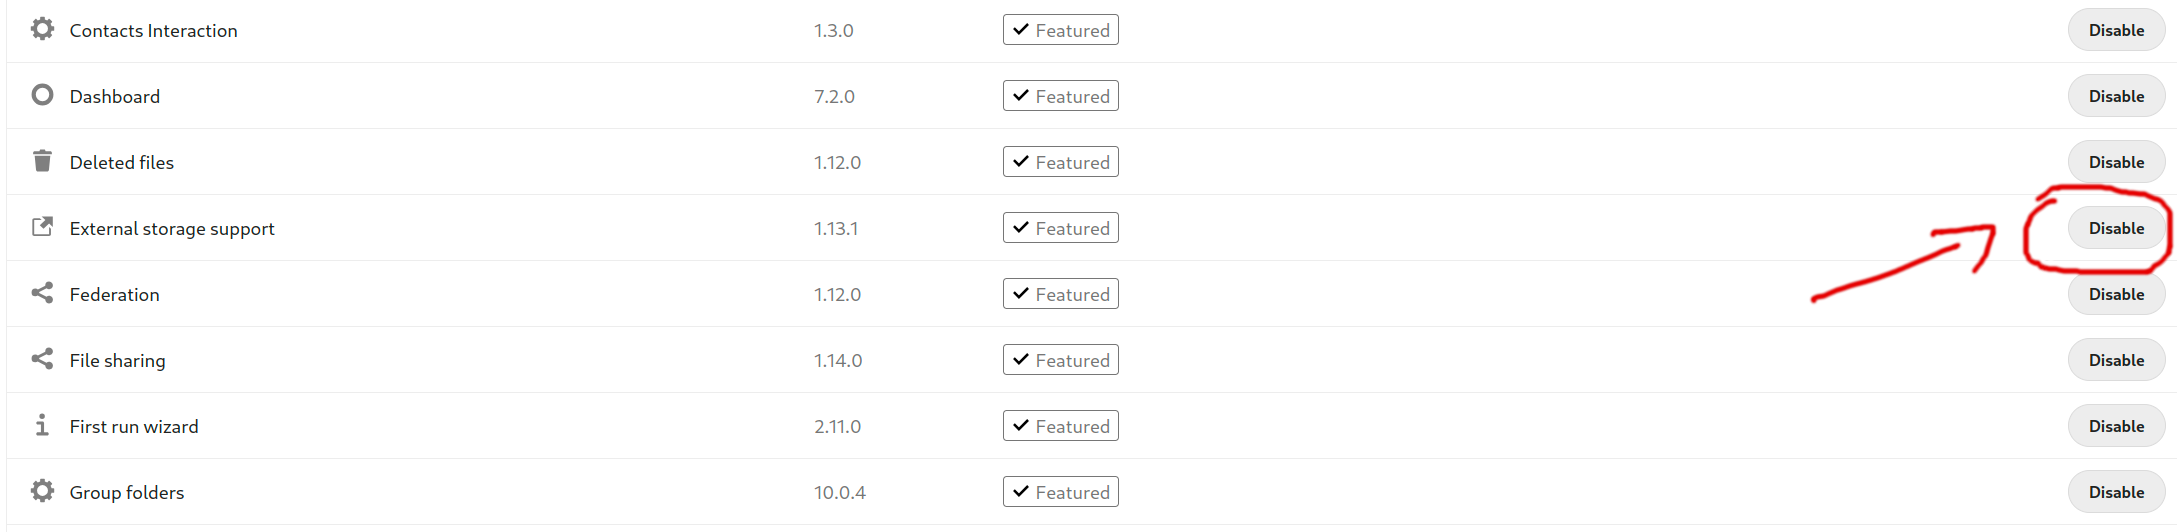Click the Dashboard circle icon
Viewport: 2183px width, 532px height.
tap(42, 95)
